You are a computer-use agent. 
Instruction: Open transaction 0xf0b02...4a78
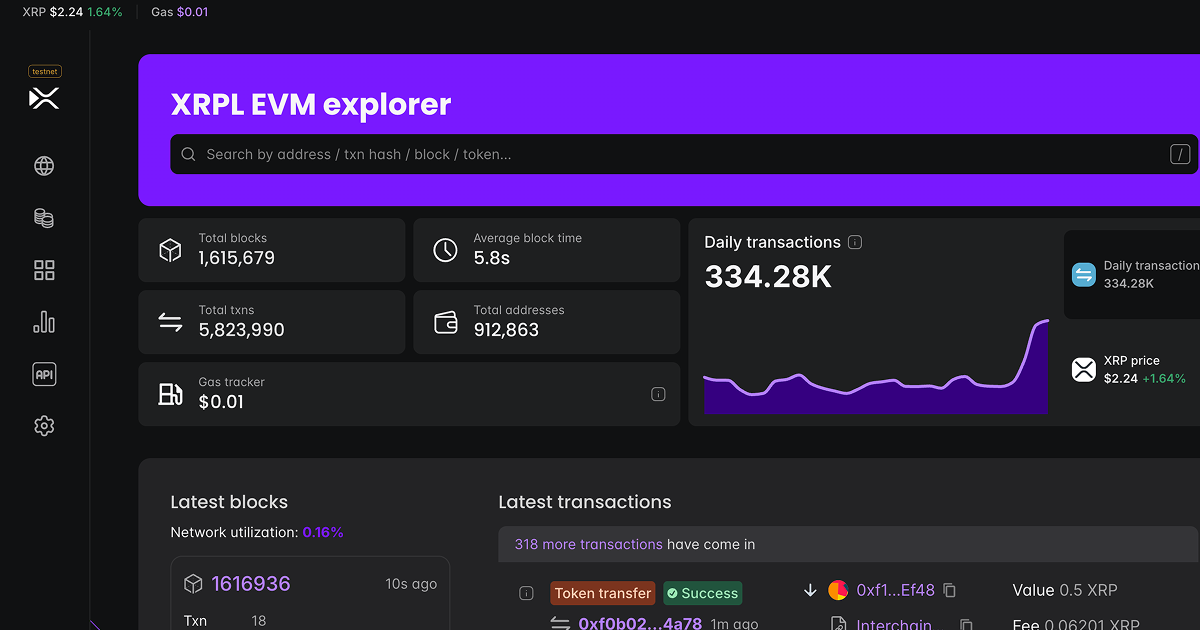(x=640, y=622)
